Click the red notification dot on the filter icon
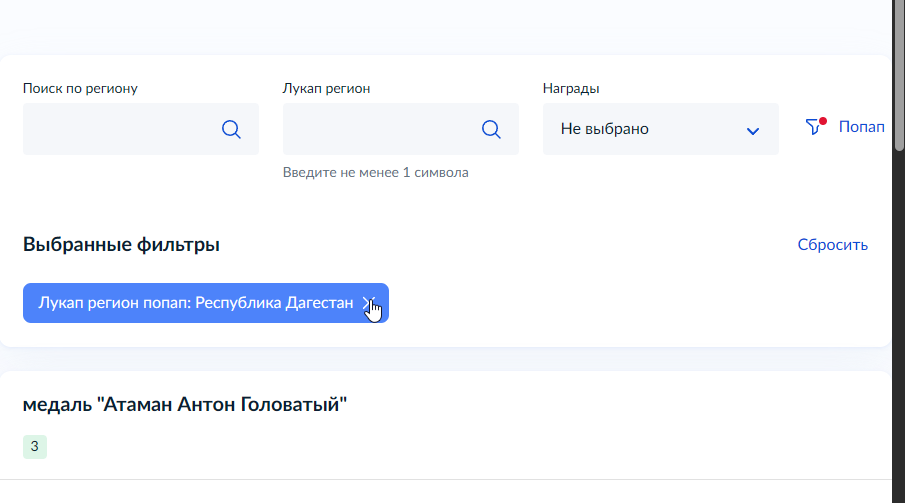This screenshot has height=503, width=905. [x=822, y=121]
